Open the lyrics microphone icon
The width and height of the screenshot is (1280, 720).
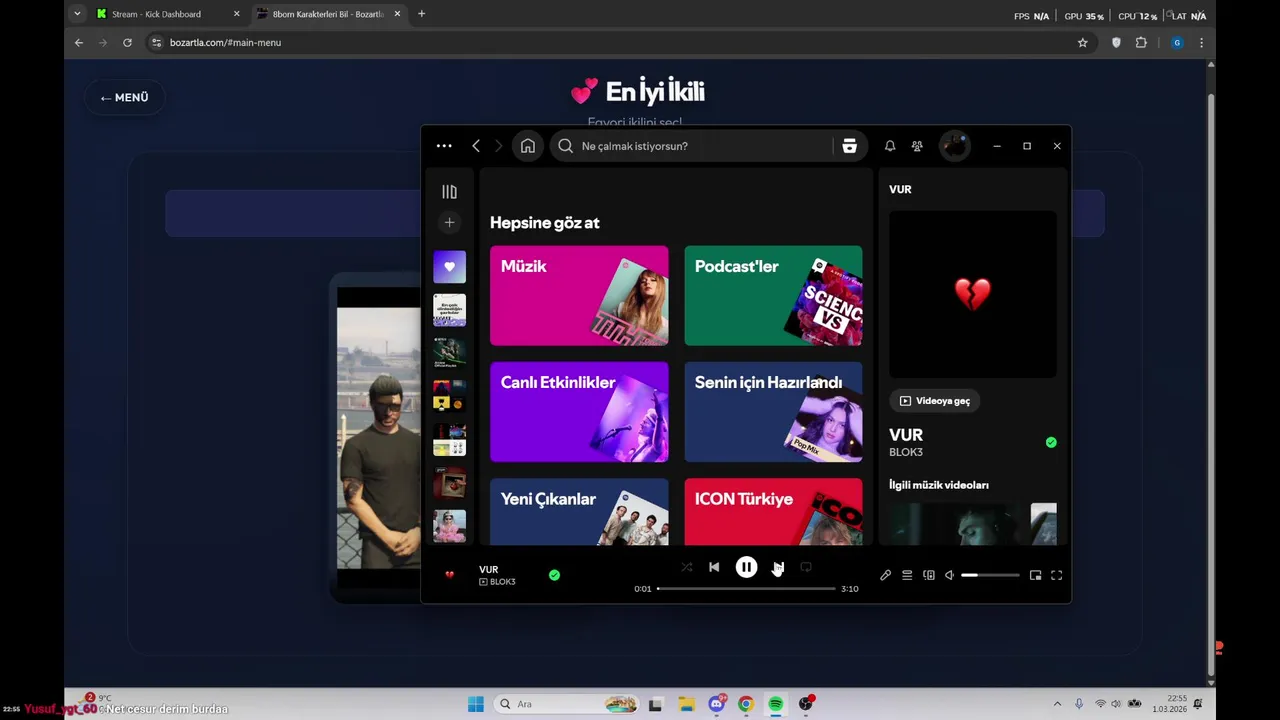[x=885, y=575]
